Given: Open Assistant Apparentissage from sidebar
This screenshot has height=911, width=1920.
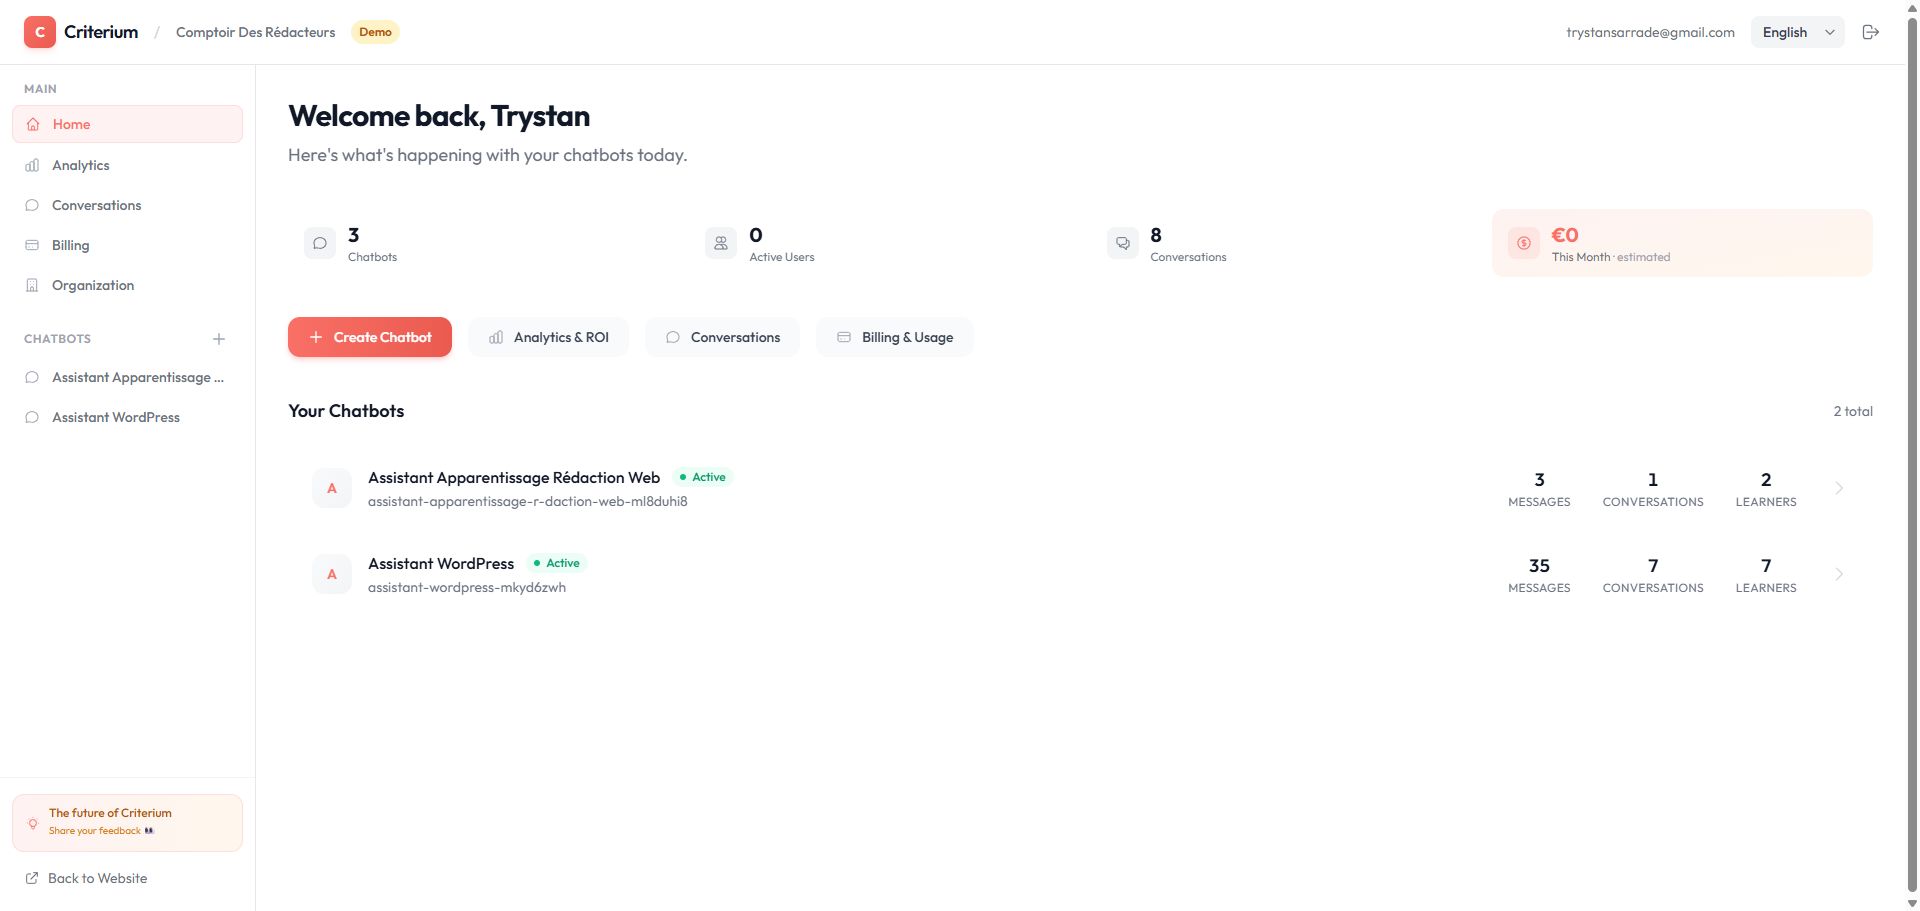Looking at the screenshot, I should 137,377.
